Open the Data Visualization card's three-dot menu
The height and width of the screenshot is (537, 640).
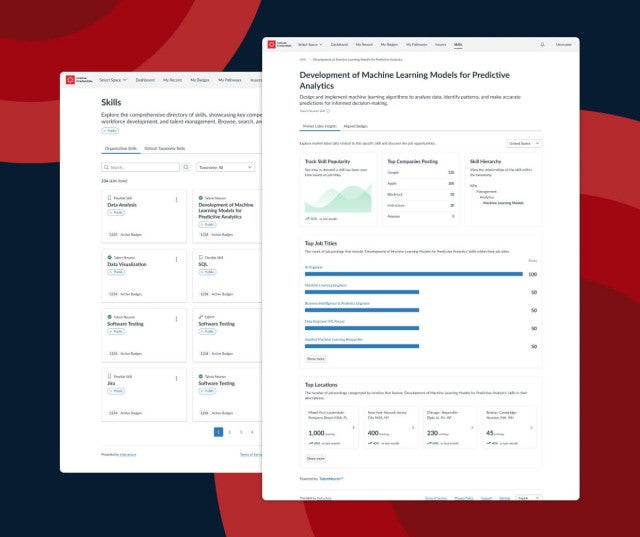[x=177, y=259]
